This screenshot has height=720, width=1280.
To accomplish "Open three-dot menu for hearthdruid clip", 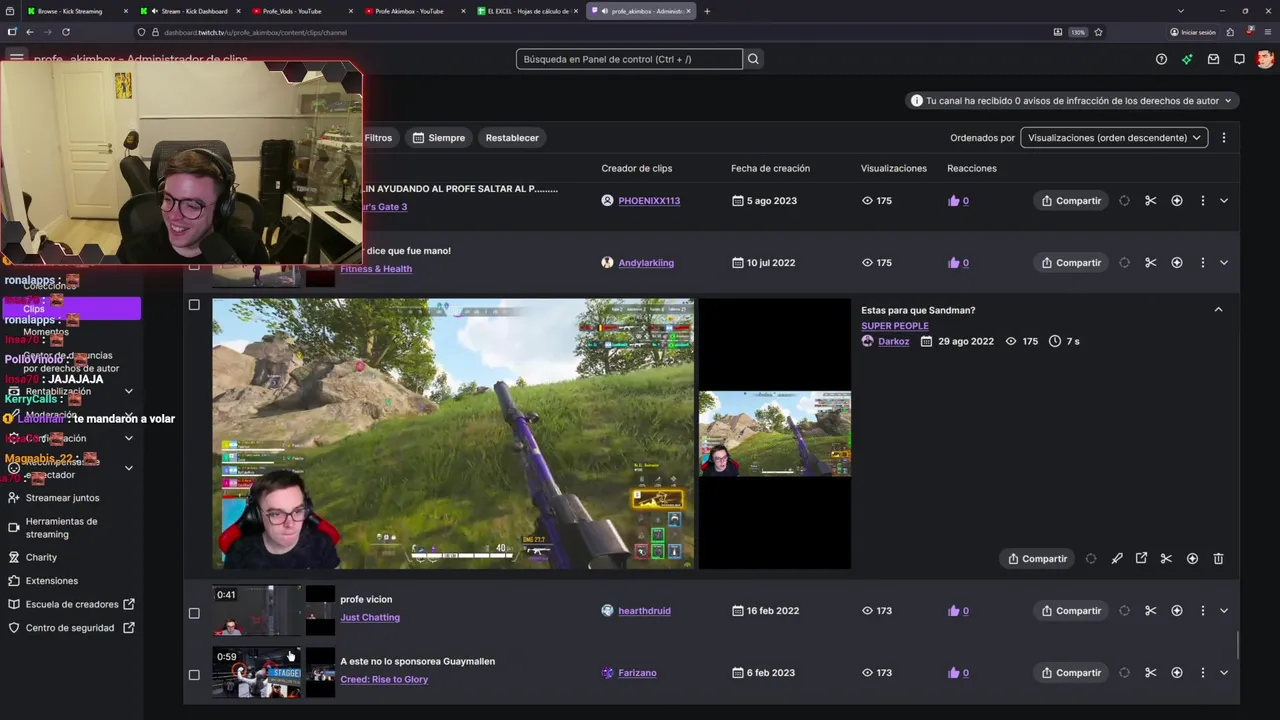I will coord(1202,611).
